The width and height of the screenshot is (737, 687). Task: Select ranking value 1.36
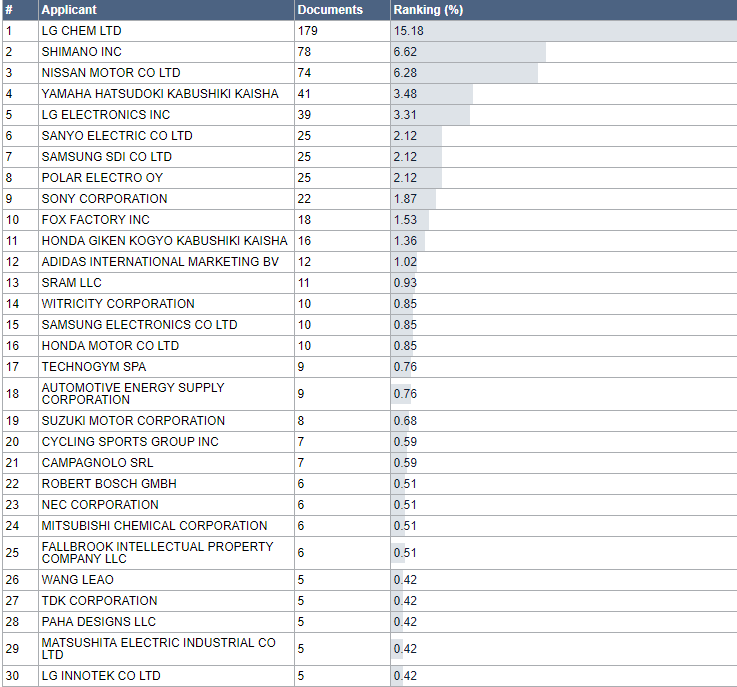pos(405,241)
